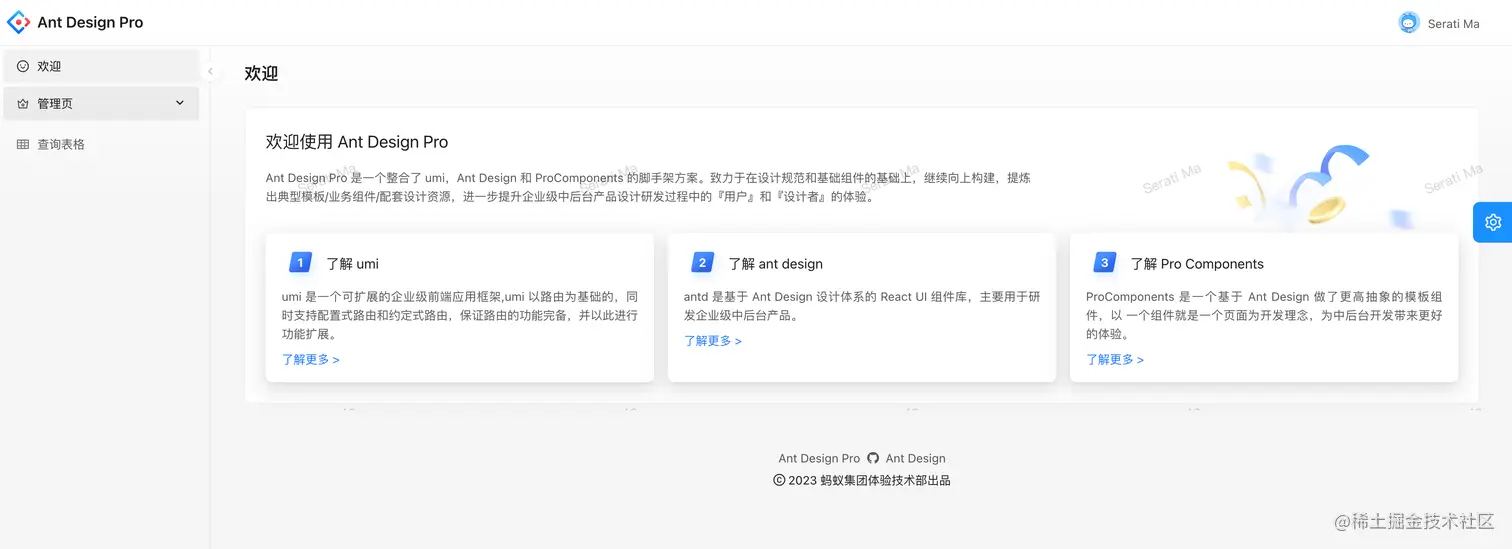Click the number 2 badge on the ant design card
The width and height of the screenshot is (1512, 549).
click(x=702, y=263)
